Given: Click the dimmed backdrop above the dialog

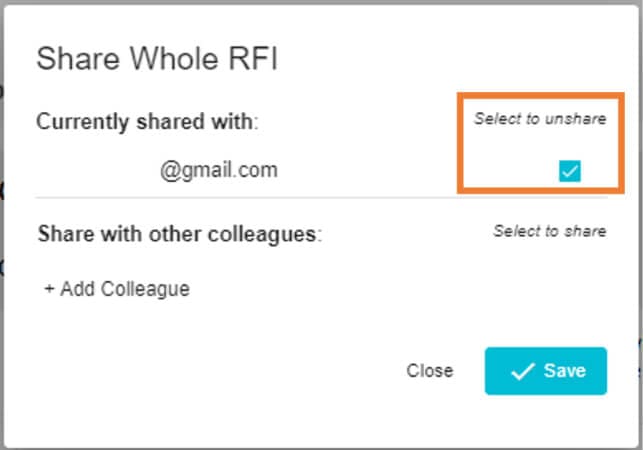Looking at the screenshot, I should tap(320, 3).
